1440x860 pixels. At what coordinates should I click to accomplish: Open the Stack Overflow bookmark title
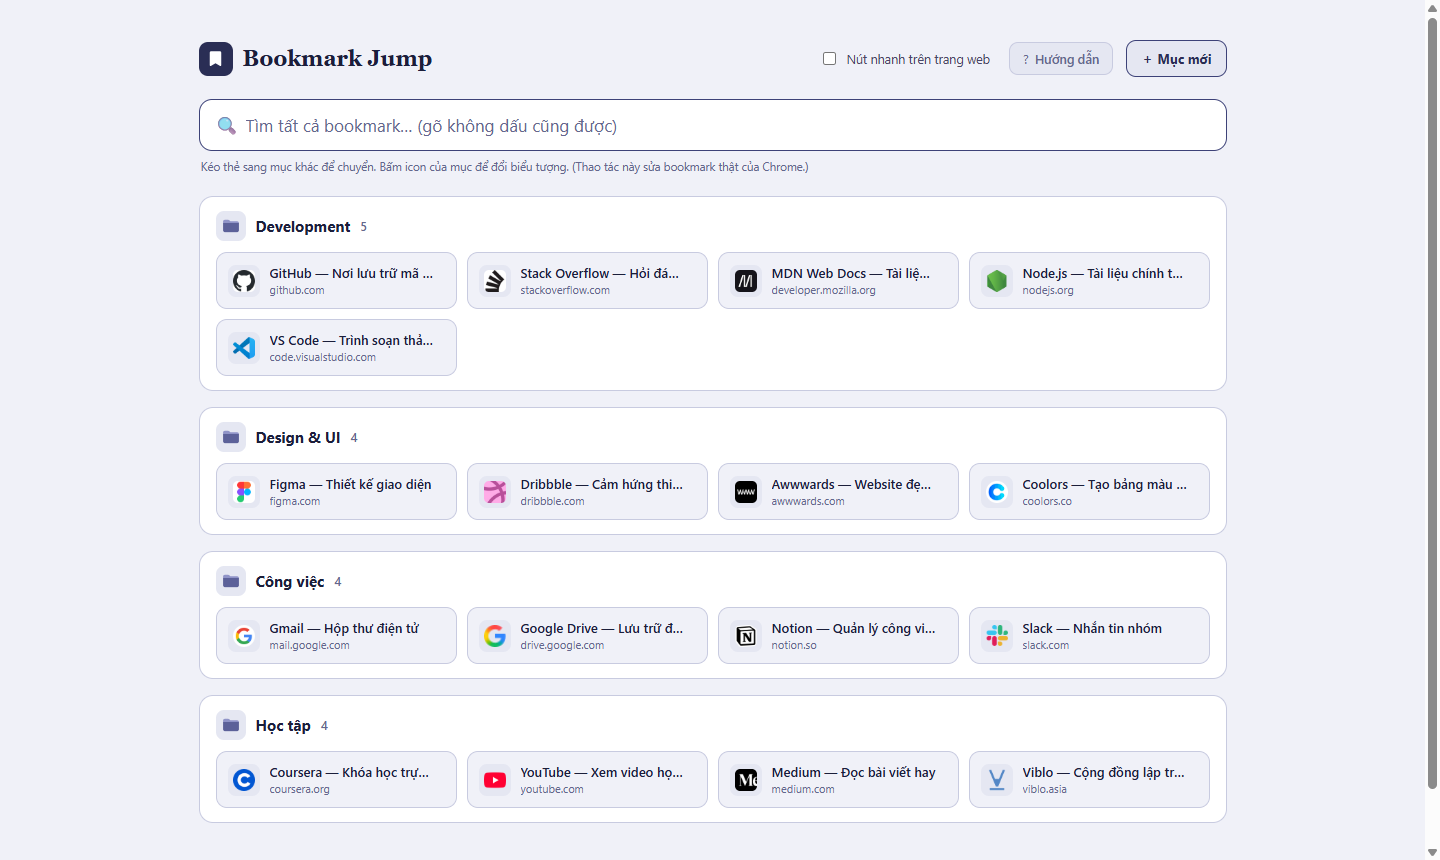599,273
